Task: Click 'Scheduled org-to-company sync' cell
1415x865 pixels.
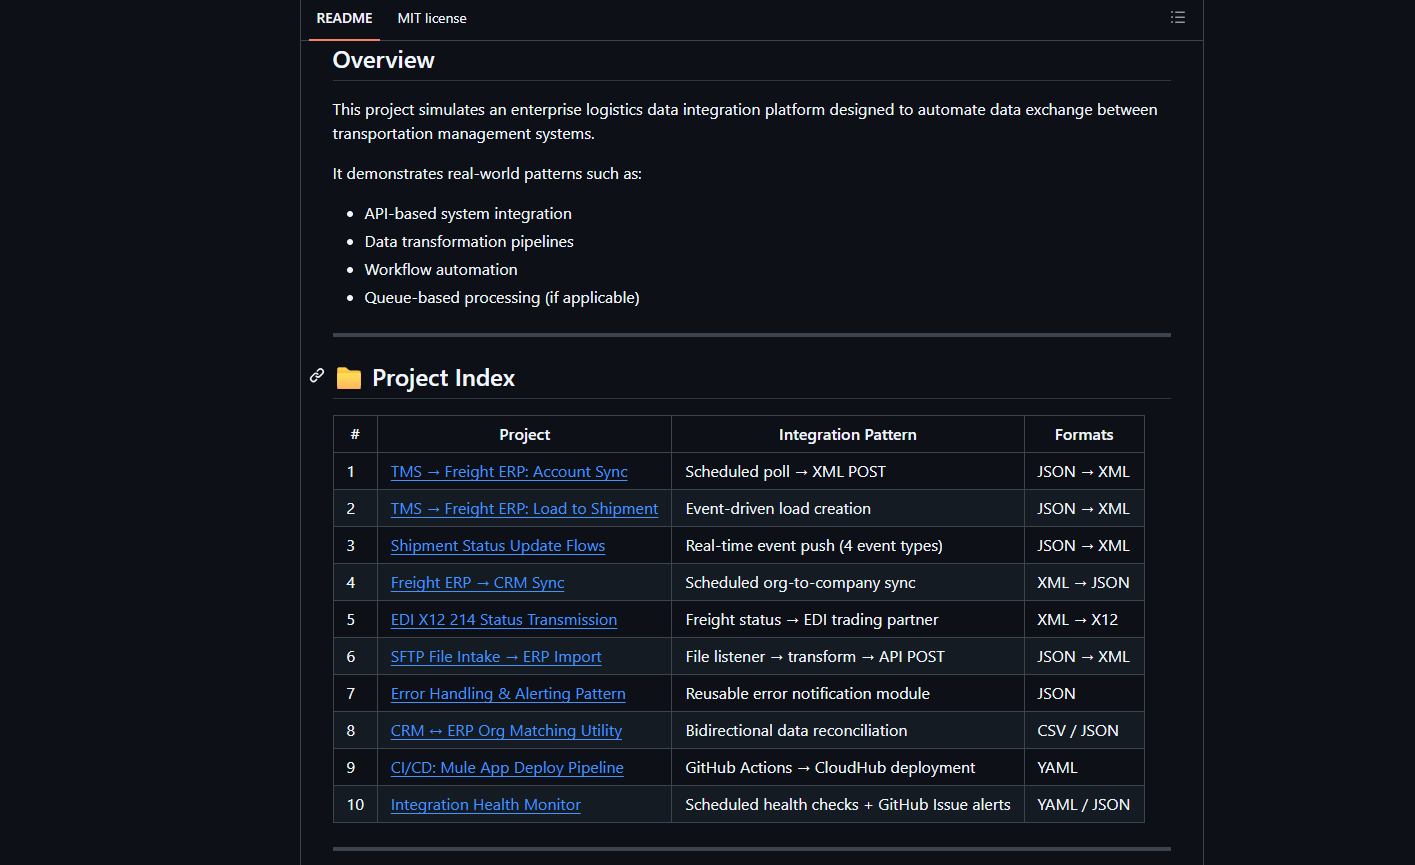Action: [x=848, y=583]
